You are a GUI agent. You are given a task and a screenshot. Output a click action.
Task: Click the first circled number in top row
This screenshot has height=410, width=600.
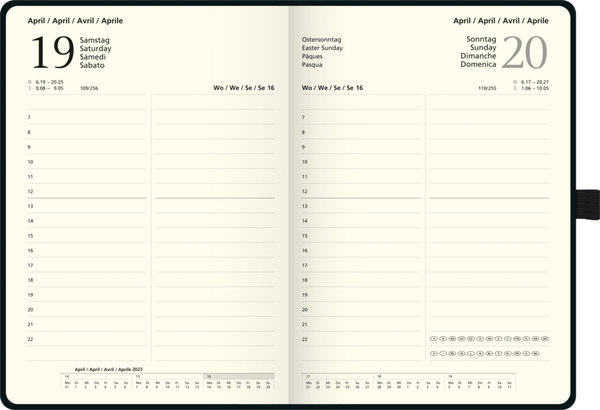tap(434, 339)
